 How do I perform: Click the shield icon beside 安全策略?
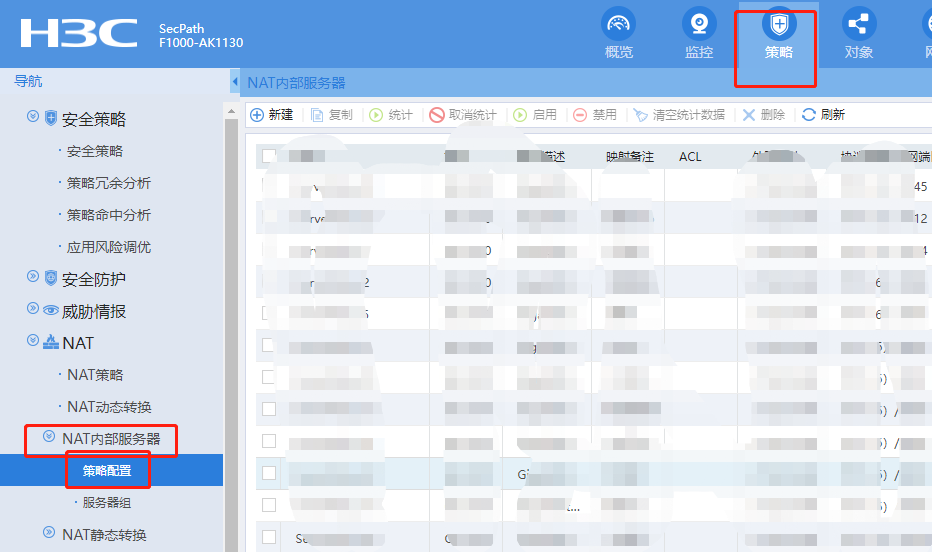coord(51,118)
